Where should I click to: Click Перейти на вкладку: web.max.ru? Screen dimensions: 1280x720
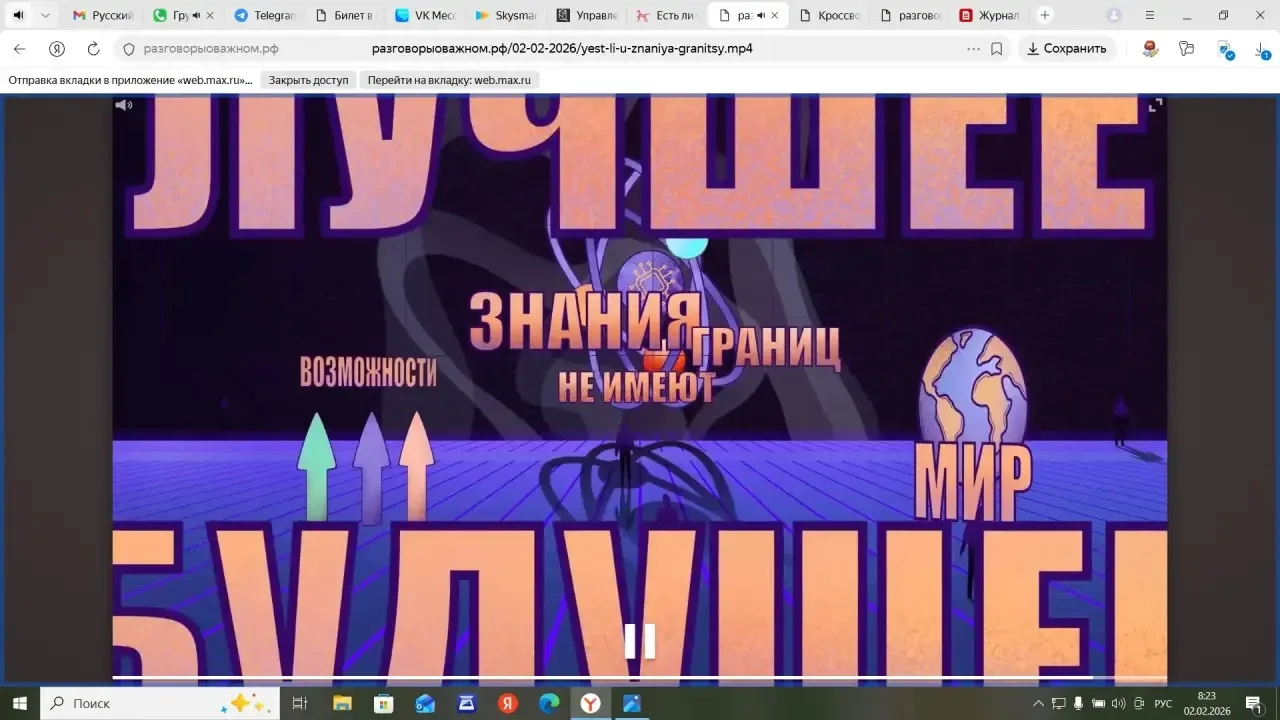(x=449, y=80)
